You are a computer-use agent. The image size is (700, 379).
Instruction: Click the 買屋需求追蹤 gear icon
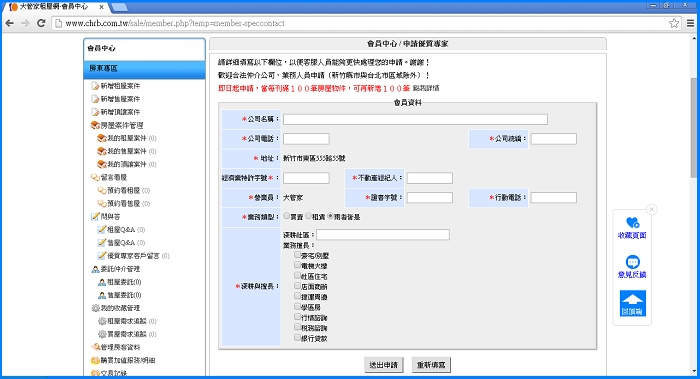[102, 334]
